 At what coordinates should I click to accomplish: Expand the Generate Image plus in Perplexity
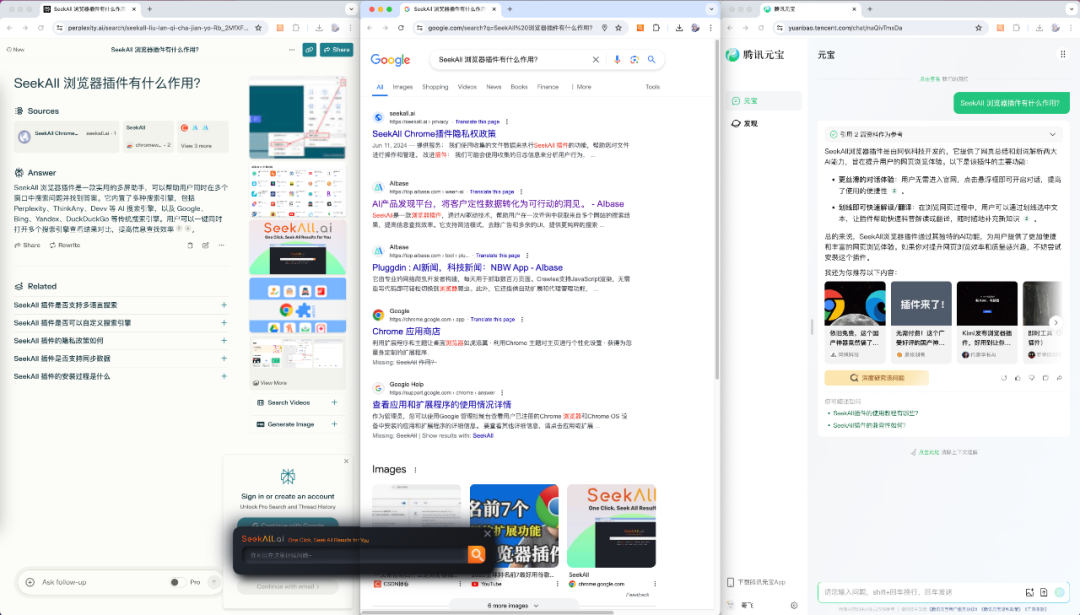pos(334,425)
